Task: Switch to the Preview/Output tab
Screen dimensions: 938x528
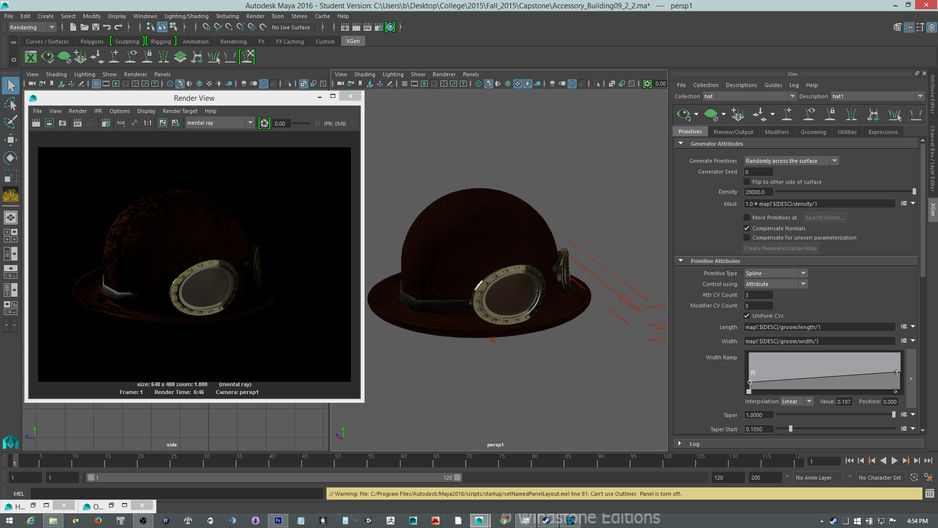Action: [x=733, y=132]
